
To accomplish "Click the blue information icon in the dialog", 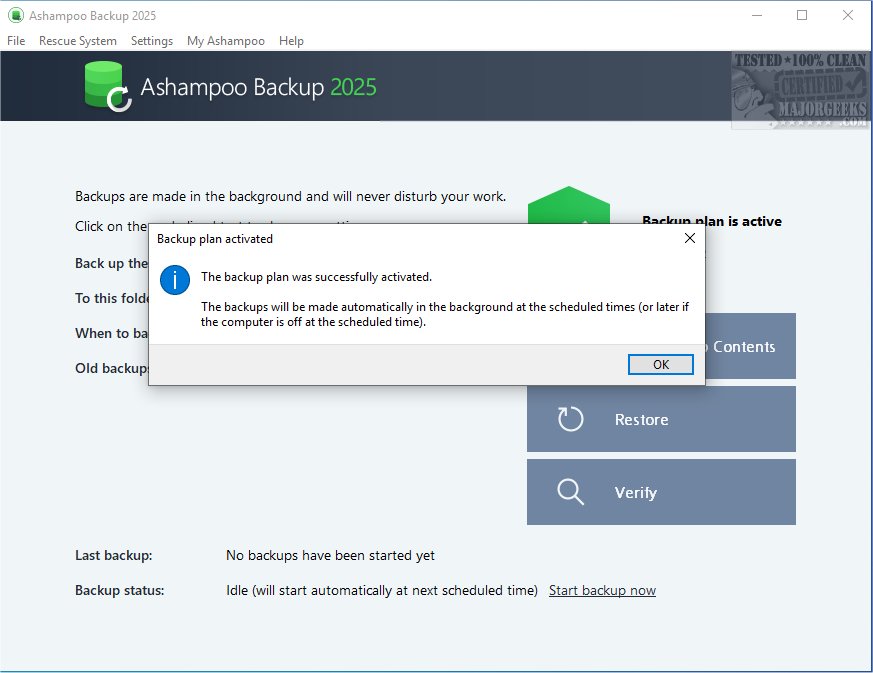I will pyautogui.click(x=175, y=279).
